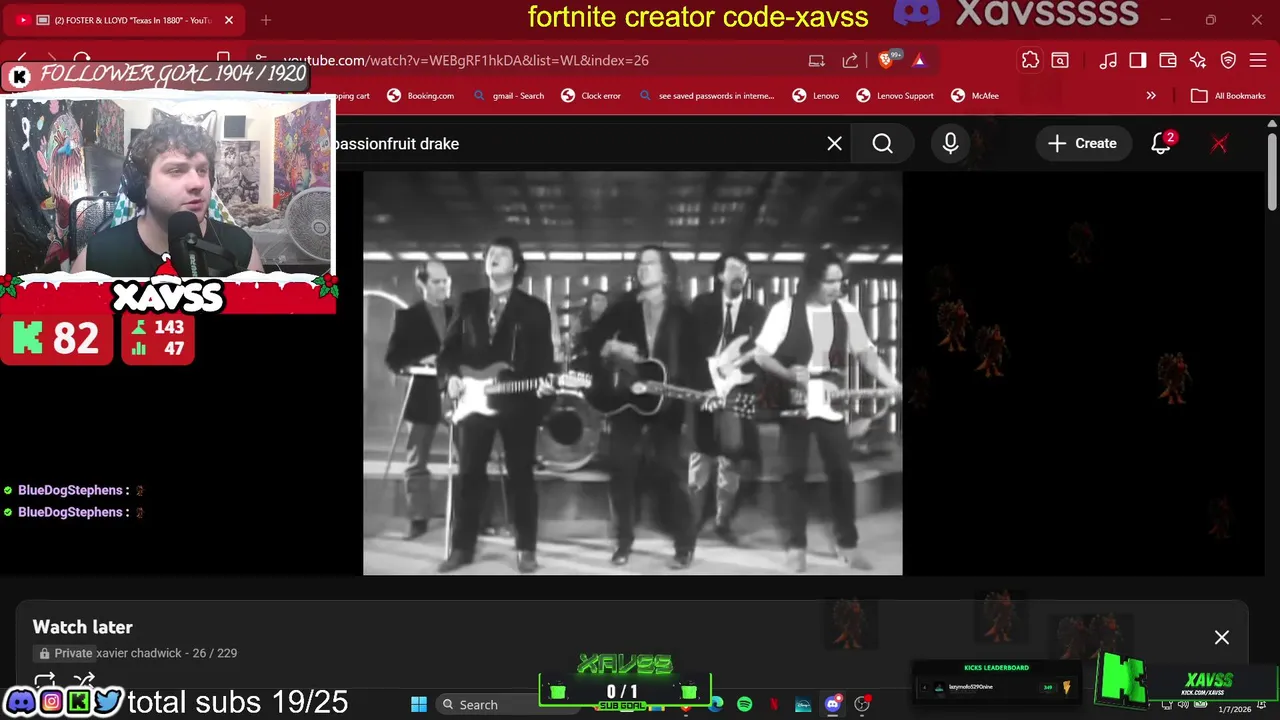
Task: Open Brave Rewards triangle icon
Action: tap(919, 61)
